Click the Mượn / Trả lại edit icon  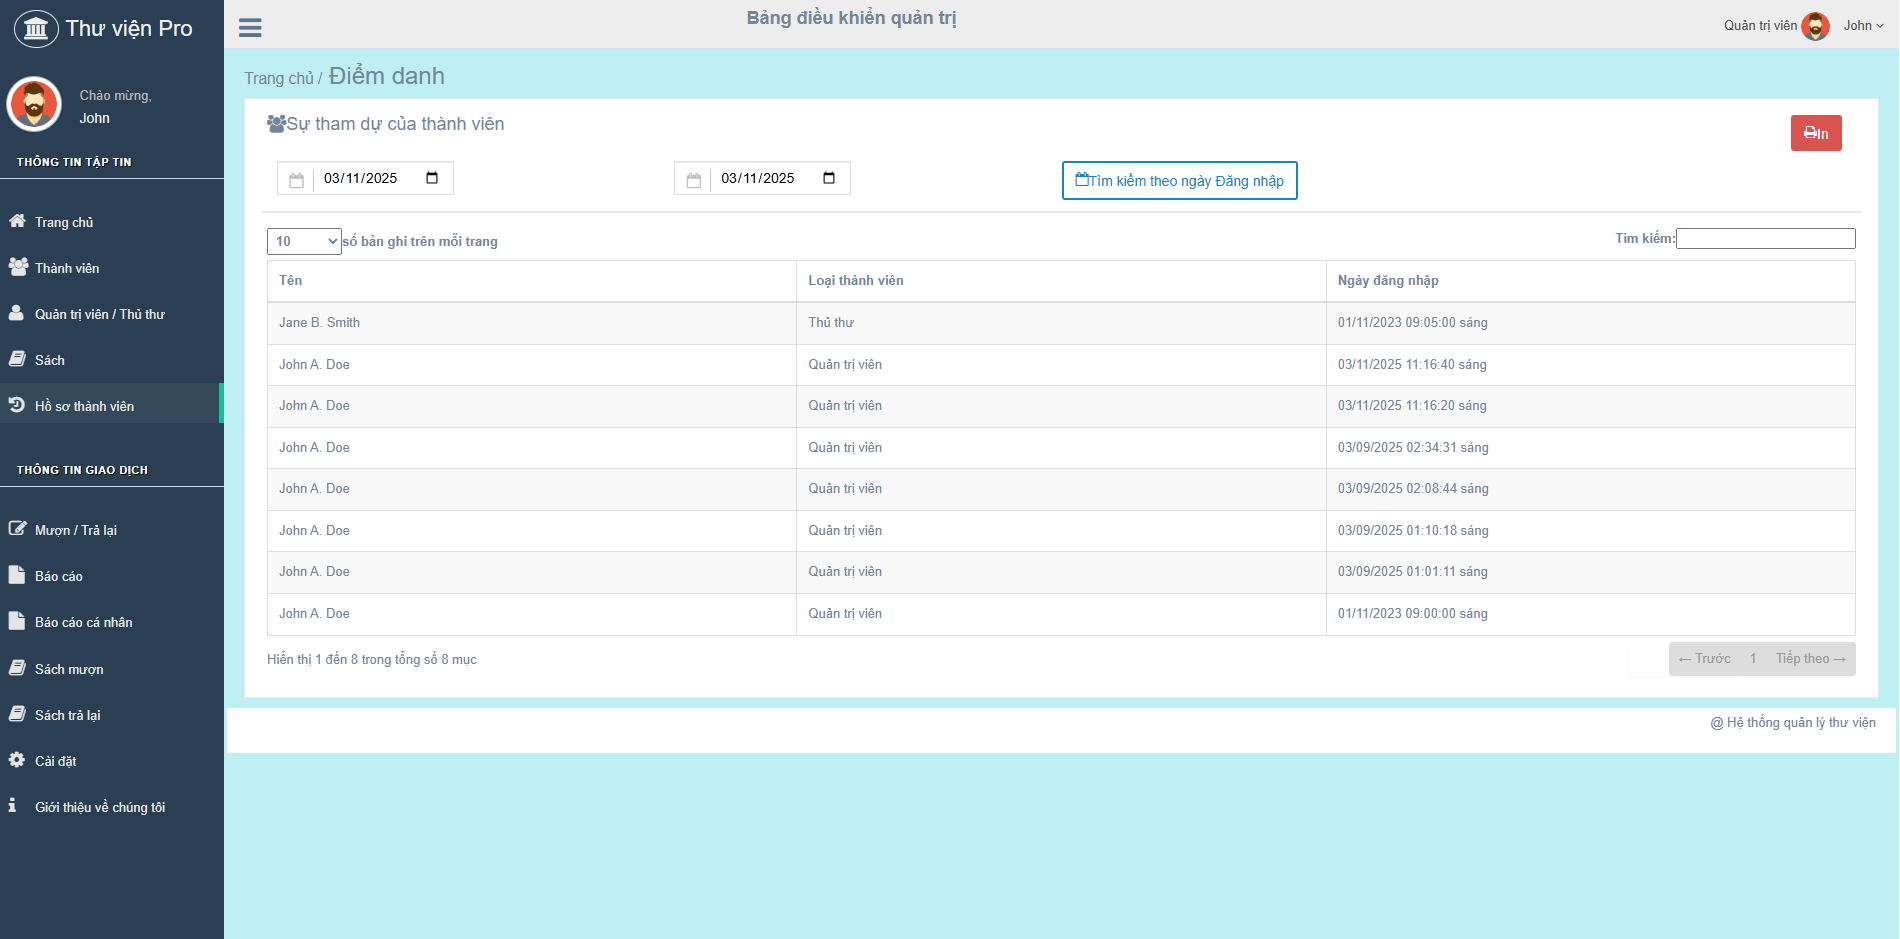tap(17, 529)
